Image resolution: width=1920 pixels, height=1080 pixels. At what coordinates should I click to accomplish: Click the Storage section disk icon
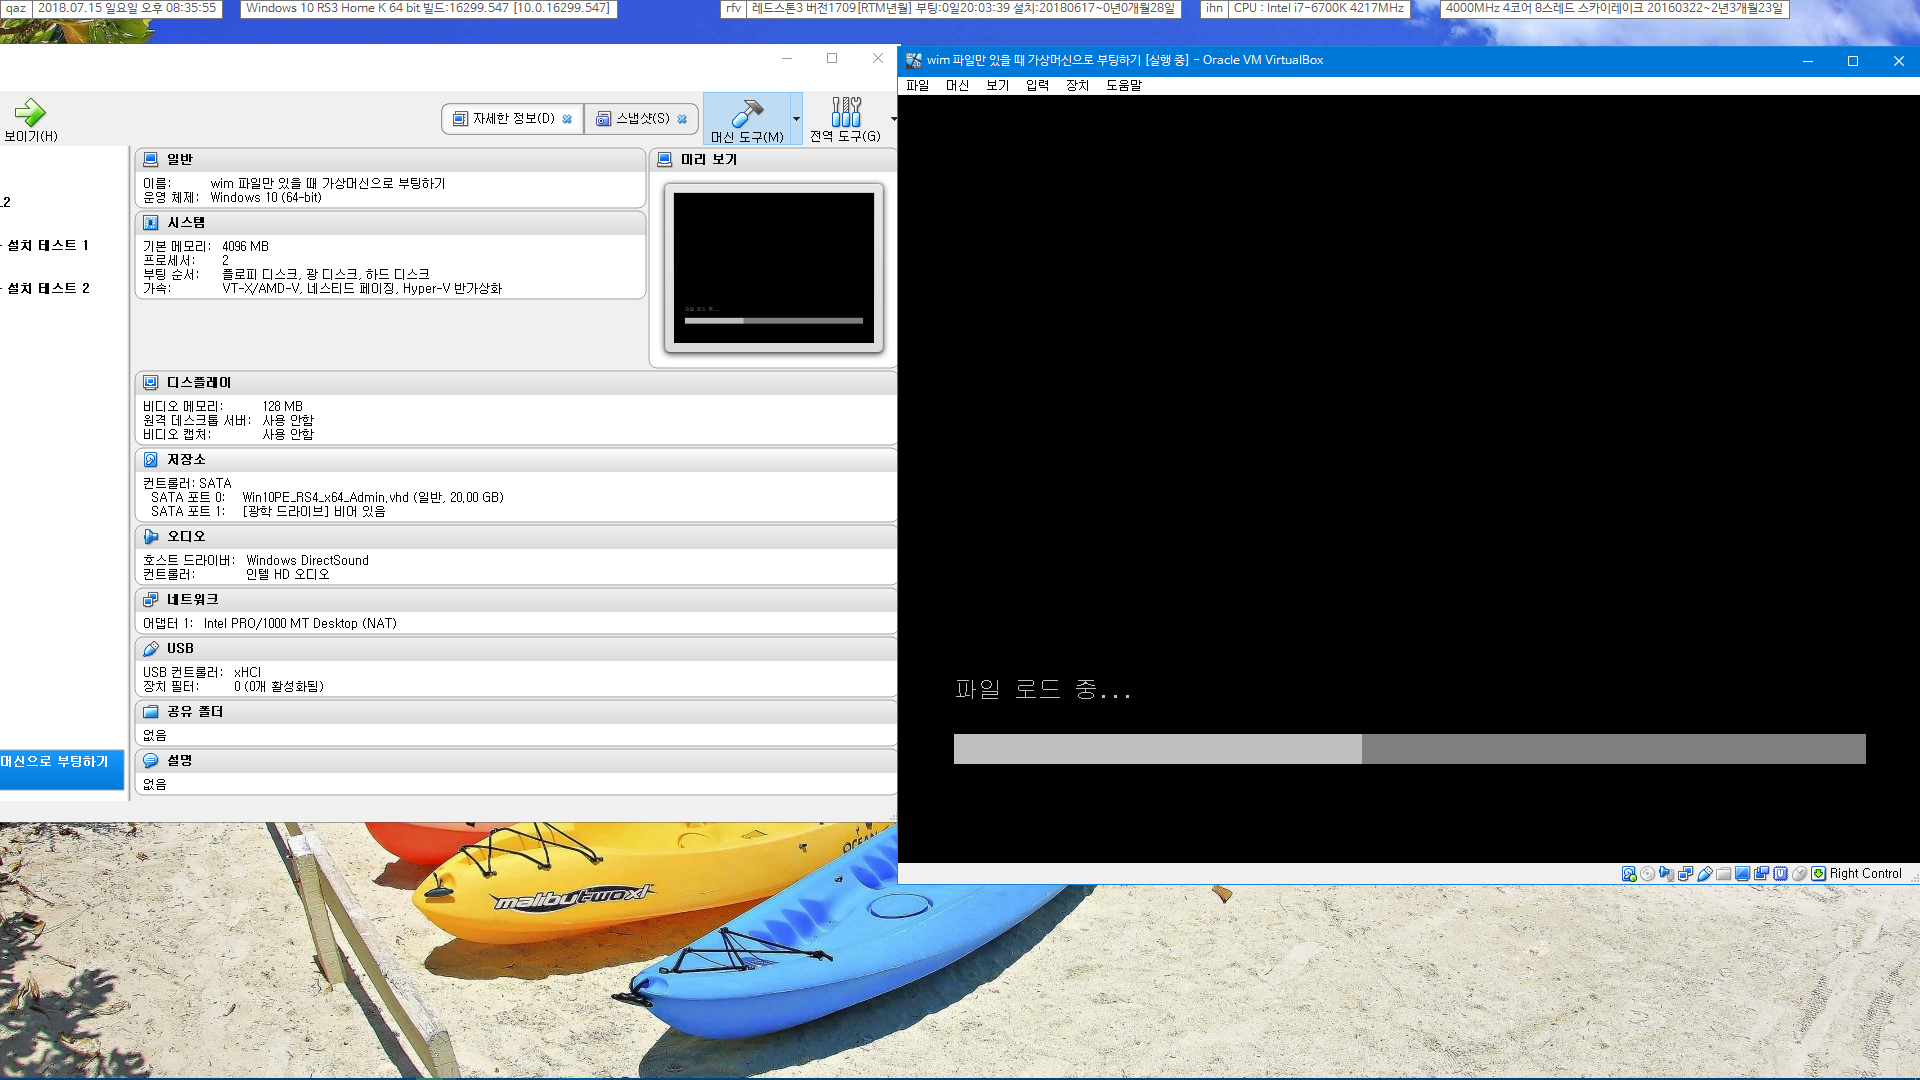coord(151,459)
